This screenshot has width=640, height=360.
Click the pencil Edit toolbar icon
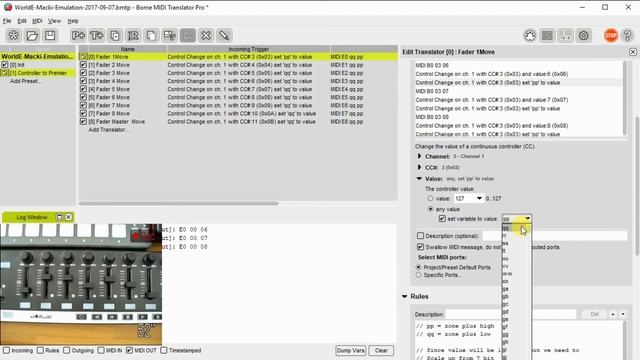tap(224, 36)
